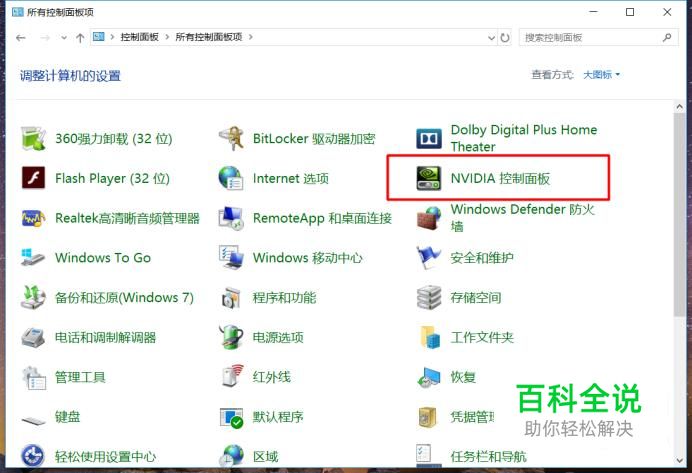Open the 安全和维护 link

[482, 258]
